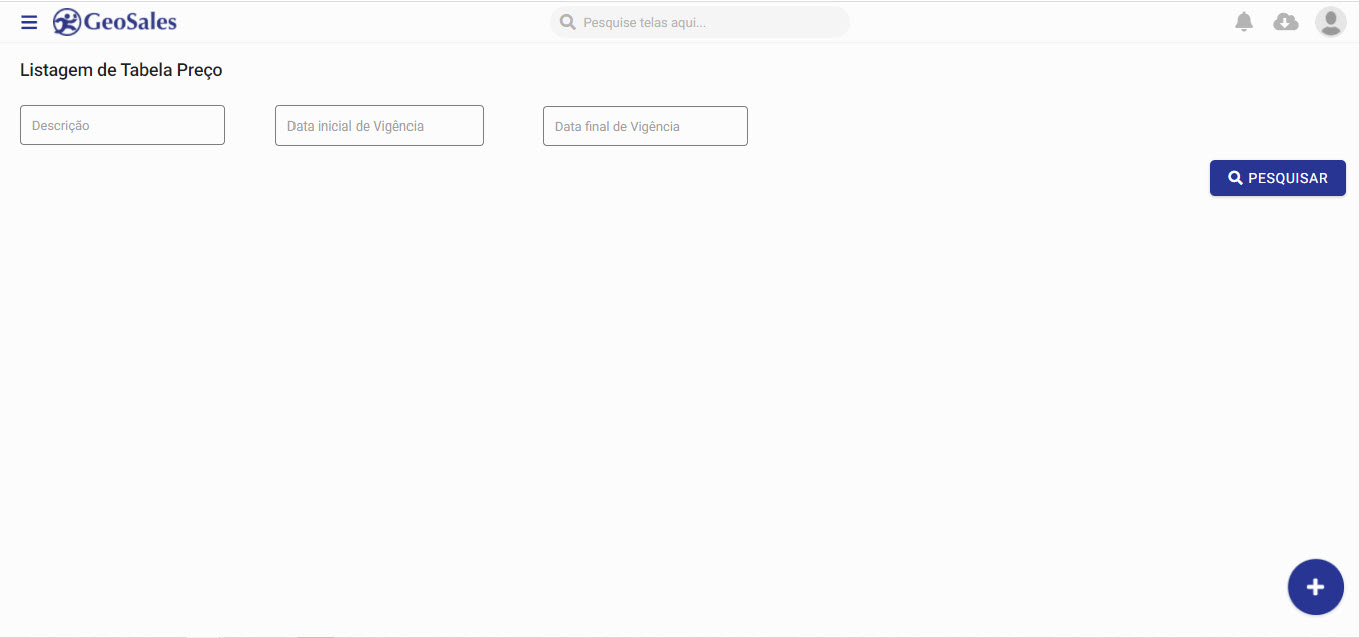
Task: Click the 'Listagem de Tabela Preço' heading
Action: tap(121, 70)
